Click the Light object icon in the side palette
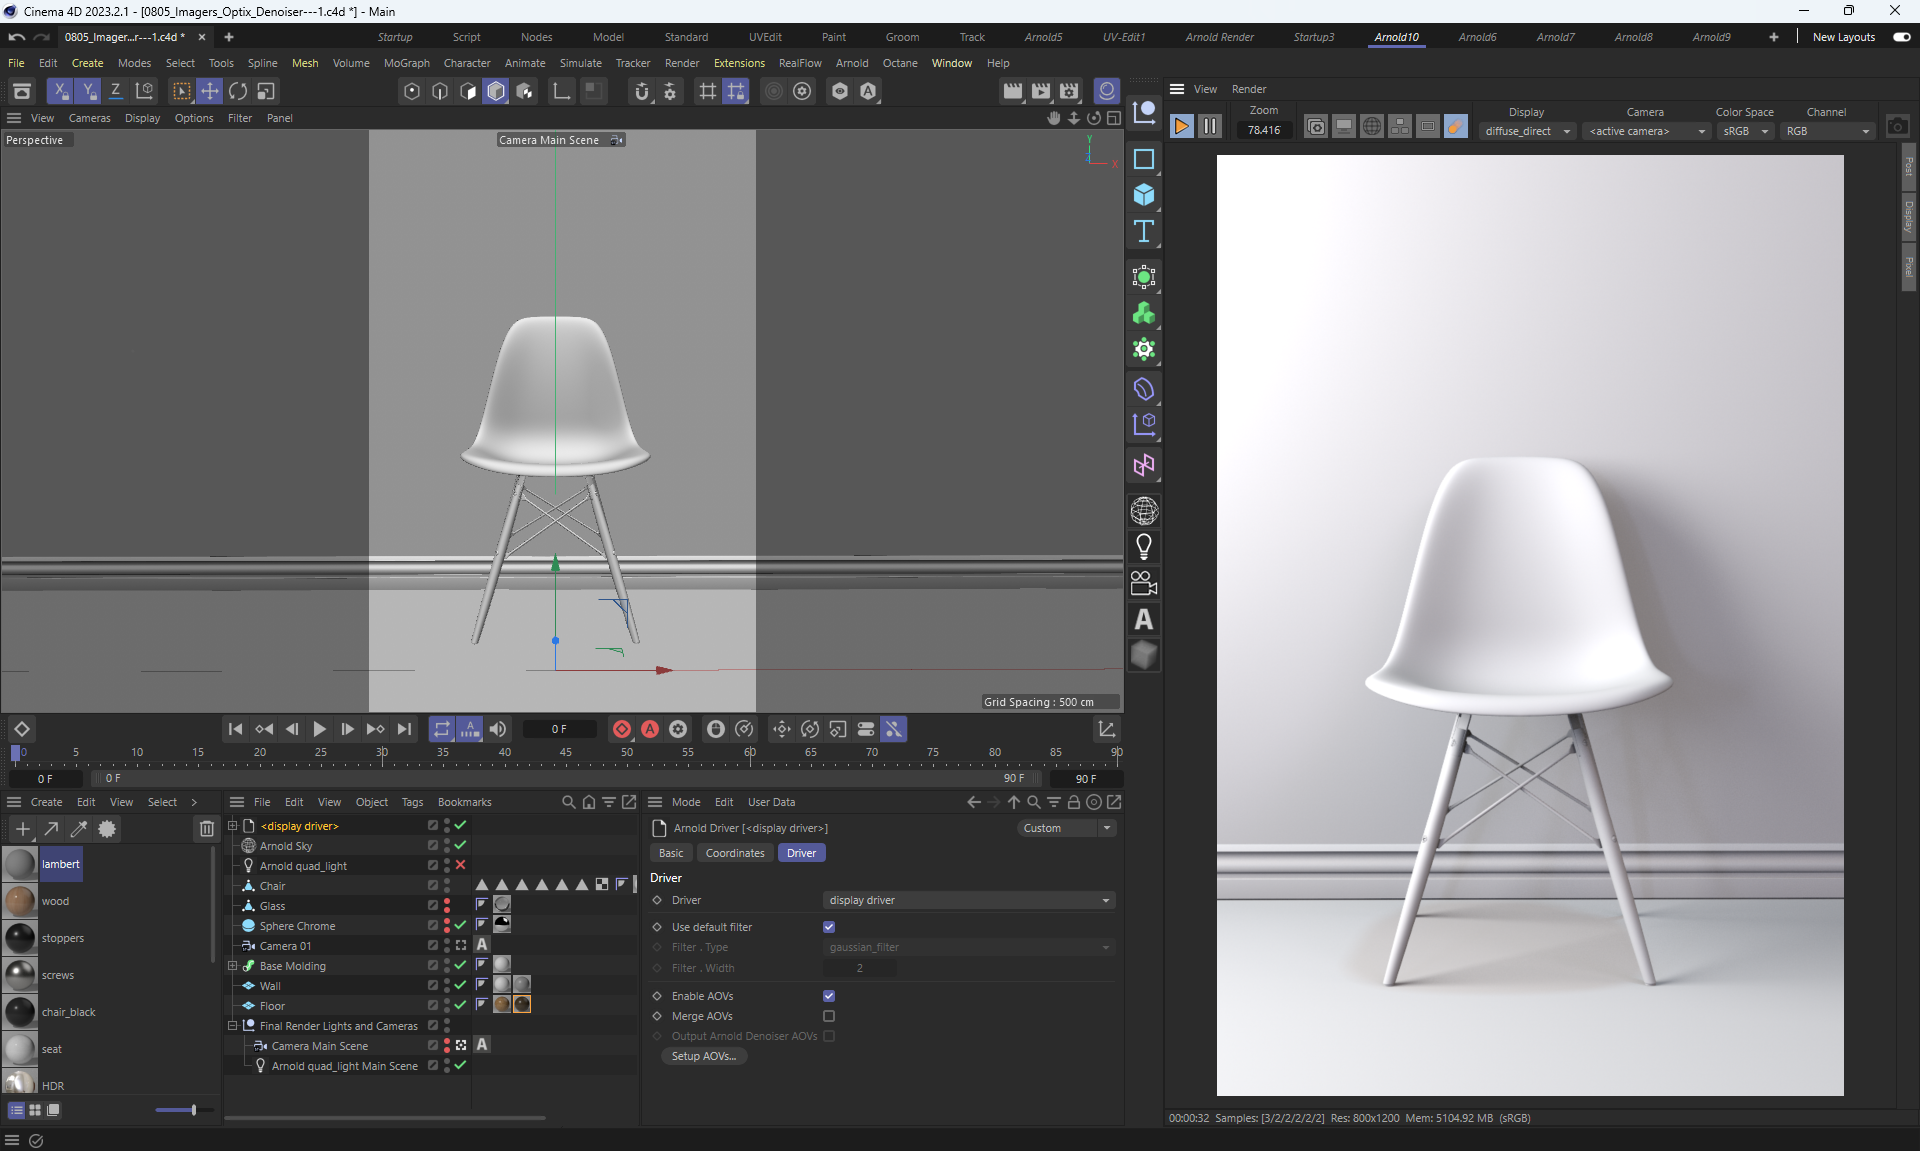Viewport: 1920px width, 1151px height. pyautogui.click(x=1144, y=547)
